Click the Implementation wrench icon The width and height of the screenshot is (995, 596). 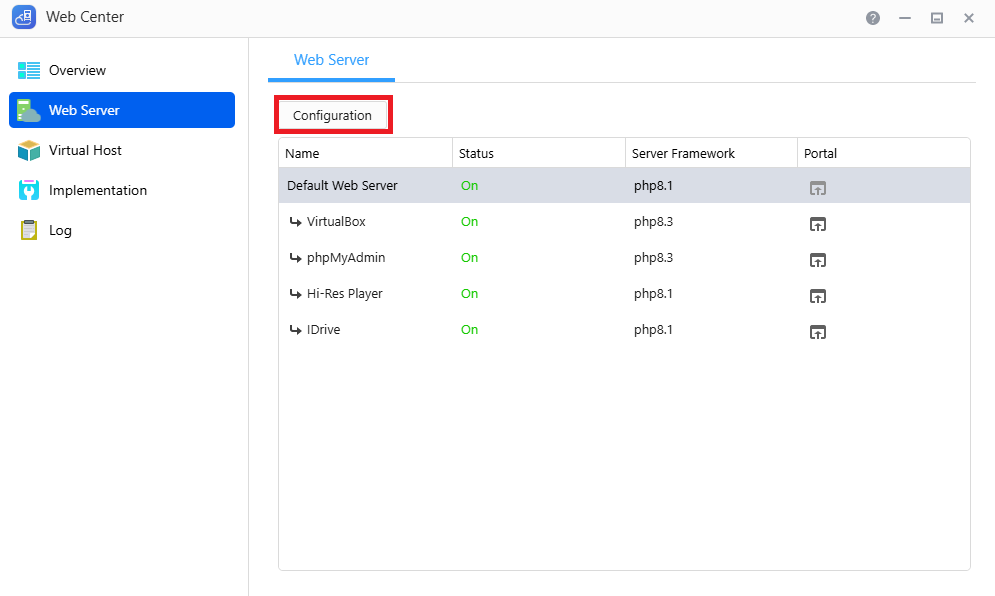[x=29, y=190]
